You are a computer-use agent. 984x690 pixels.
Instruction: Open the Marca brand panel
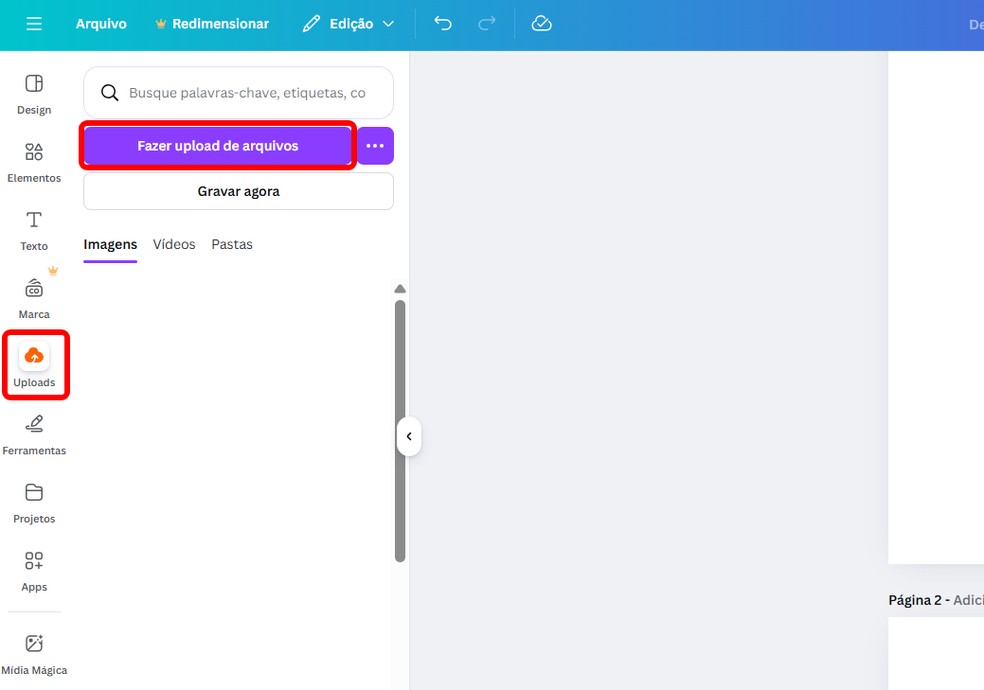pos(34,299)
